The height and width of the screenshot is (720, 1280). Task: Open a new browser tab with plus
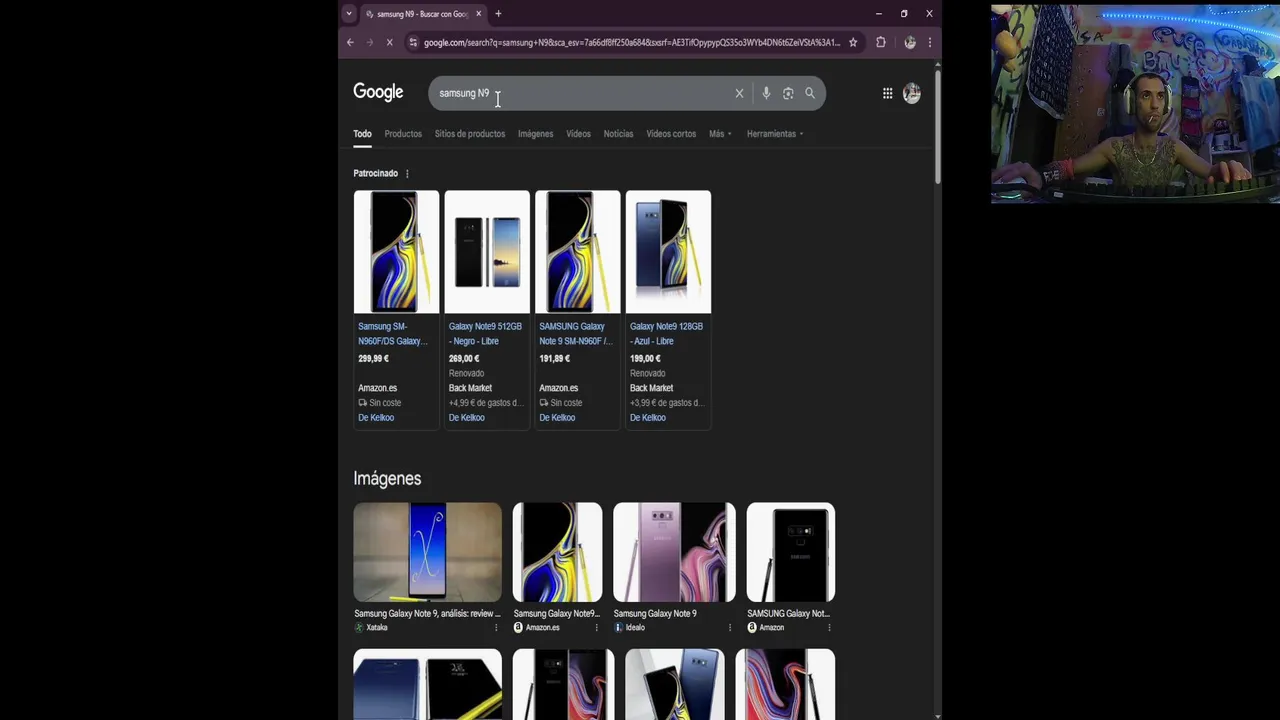click(x=498, y=14)
